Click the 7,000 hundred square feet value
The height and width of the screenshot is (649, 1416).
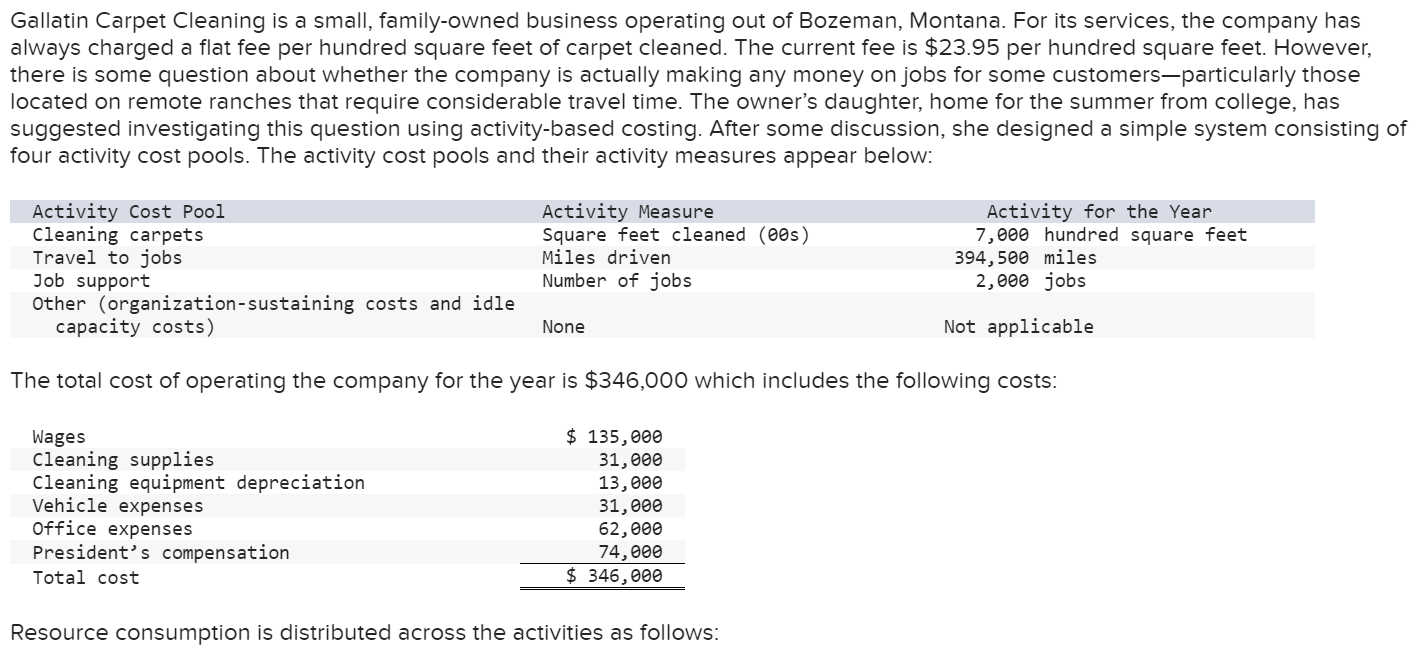tap(1111, 234)
